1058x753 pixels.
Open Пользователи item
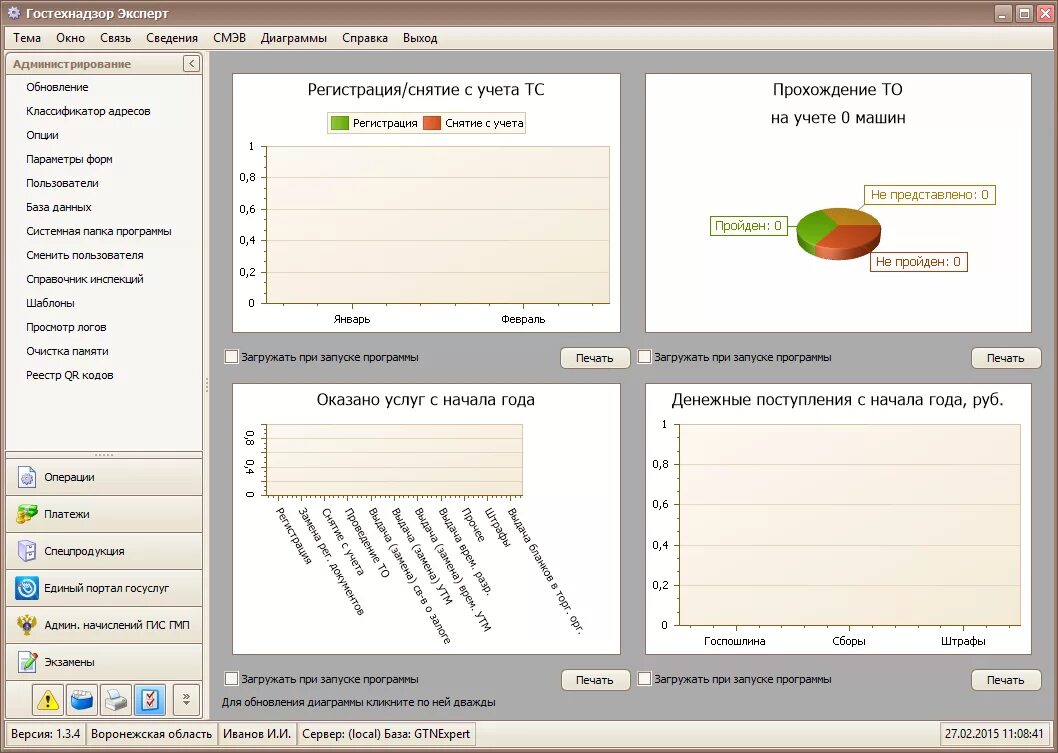tap(62, 183)
